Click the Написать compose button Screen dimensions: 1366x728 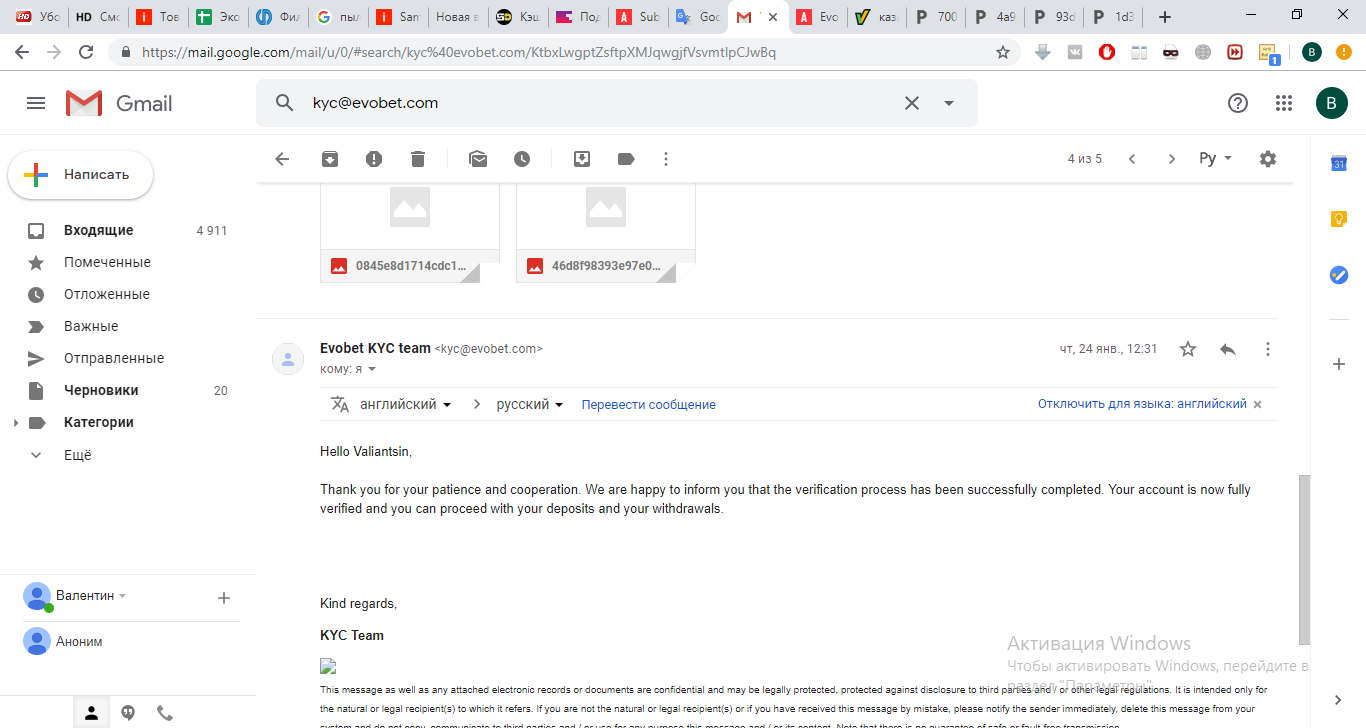pos(81,175)
